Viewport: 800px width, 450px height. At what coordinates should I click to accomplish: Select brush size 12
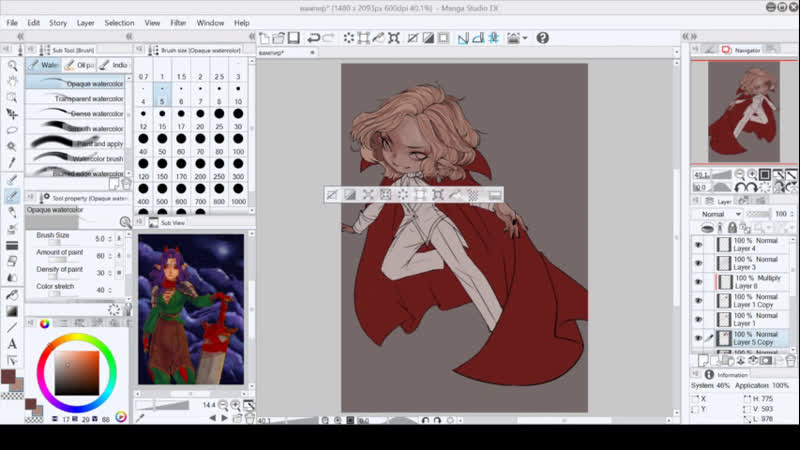(143, 118)
